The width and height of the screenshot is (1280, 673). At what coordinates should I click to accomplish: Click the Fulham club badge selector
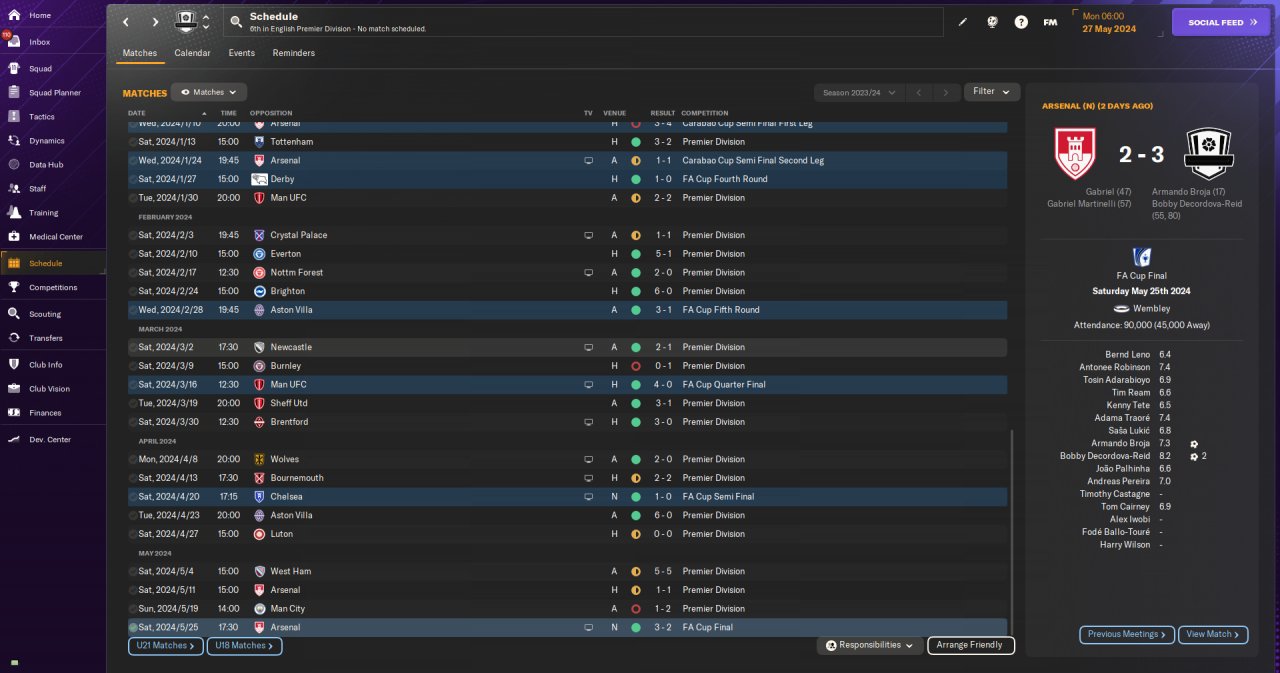tap(192, 22)
